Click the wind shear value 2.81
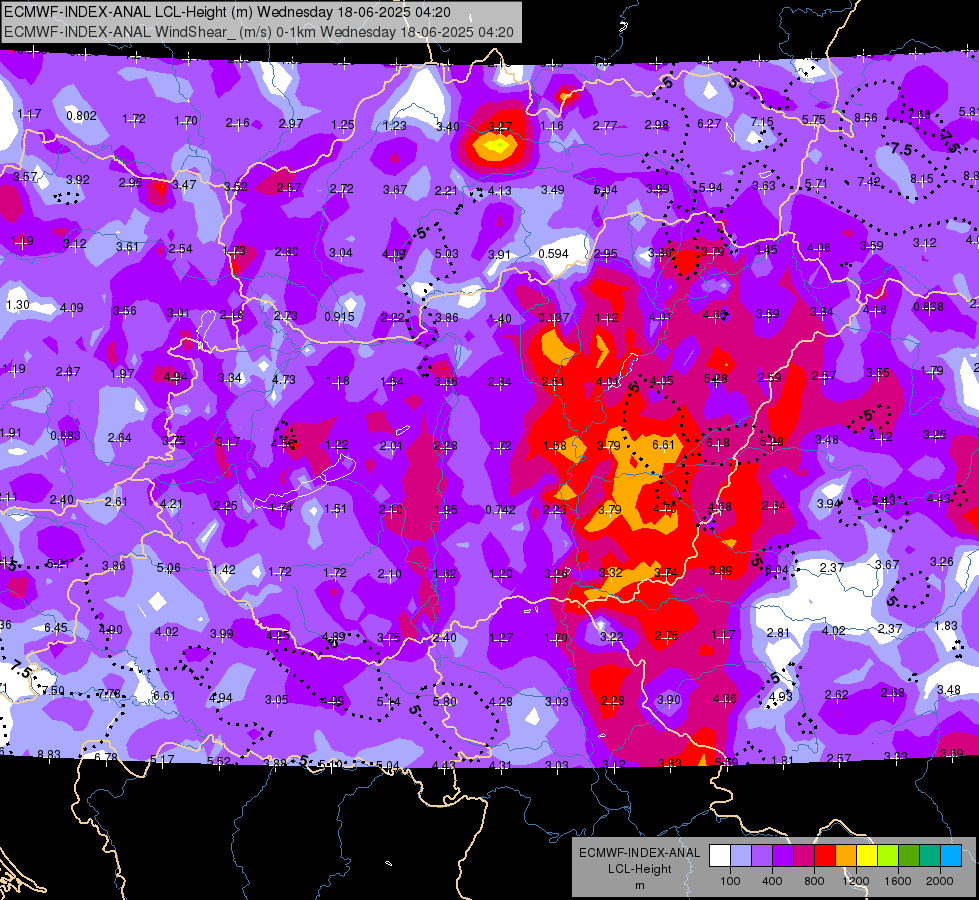This screenshot has width=979, height=900. 778,633
